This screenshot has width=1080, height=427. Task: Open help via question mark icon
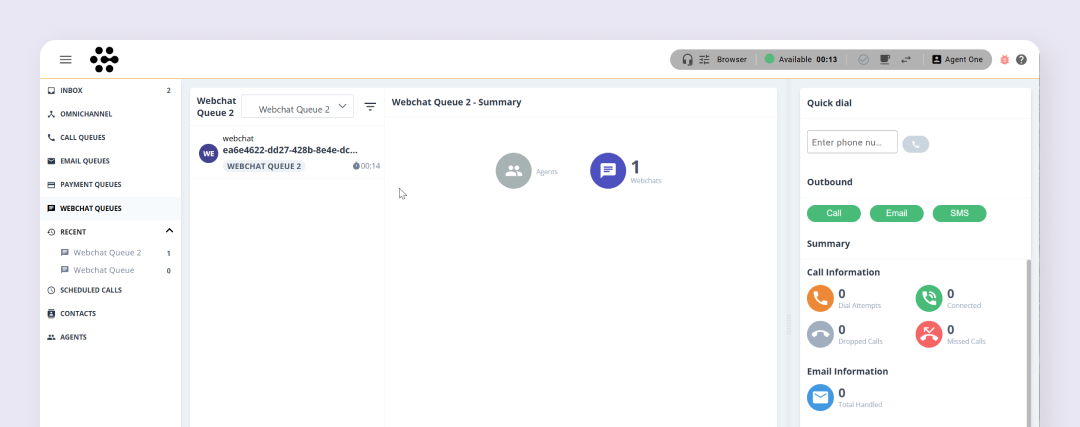pos(1021,60)
